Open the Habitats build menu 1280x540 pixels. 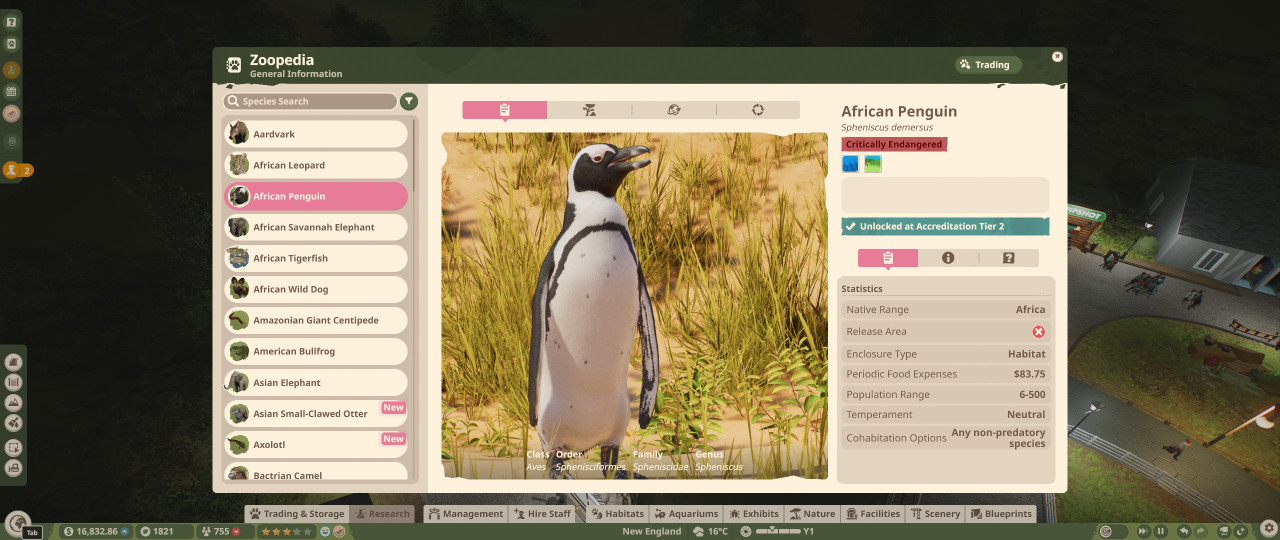click(617, 514)
